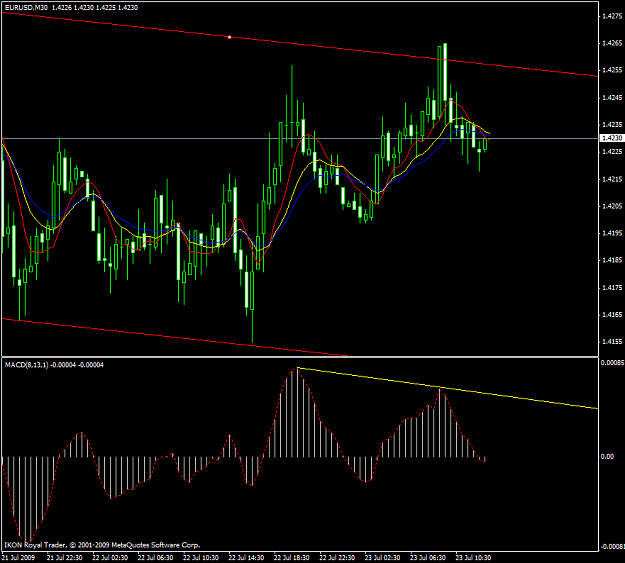Click the 1.4175 price scale label
This screenshot has height=563, width=625.
tap(612, 287)
